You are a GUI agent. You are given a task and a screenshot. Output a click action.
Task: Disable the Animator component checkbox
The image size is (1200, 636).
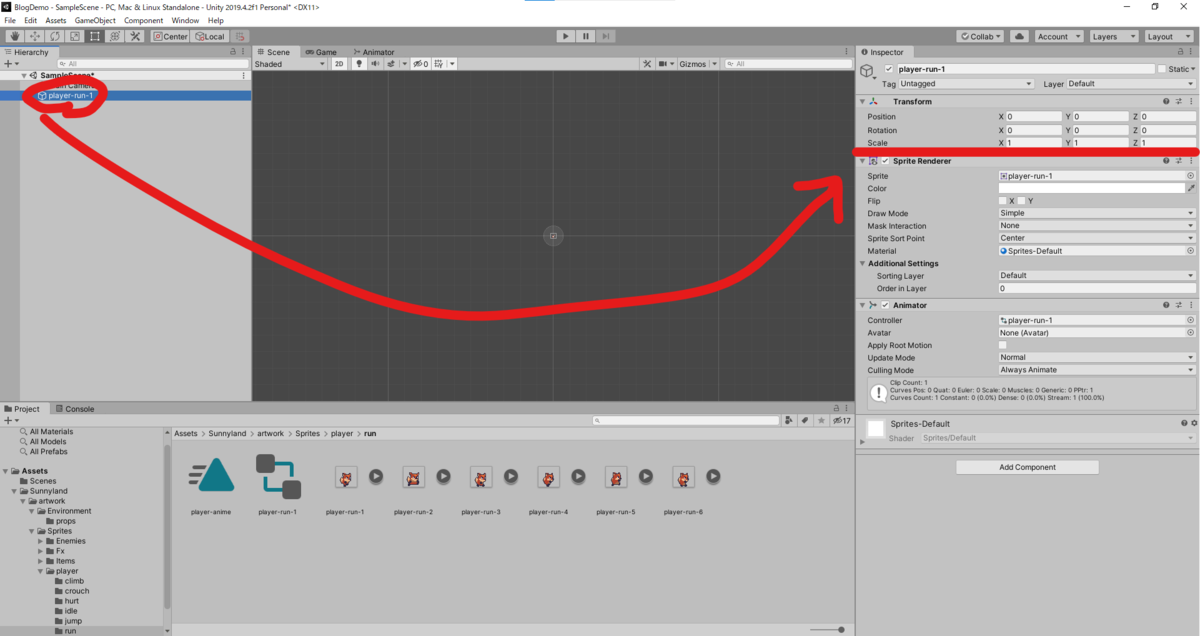pyautogui.click(x=885, y=304)
